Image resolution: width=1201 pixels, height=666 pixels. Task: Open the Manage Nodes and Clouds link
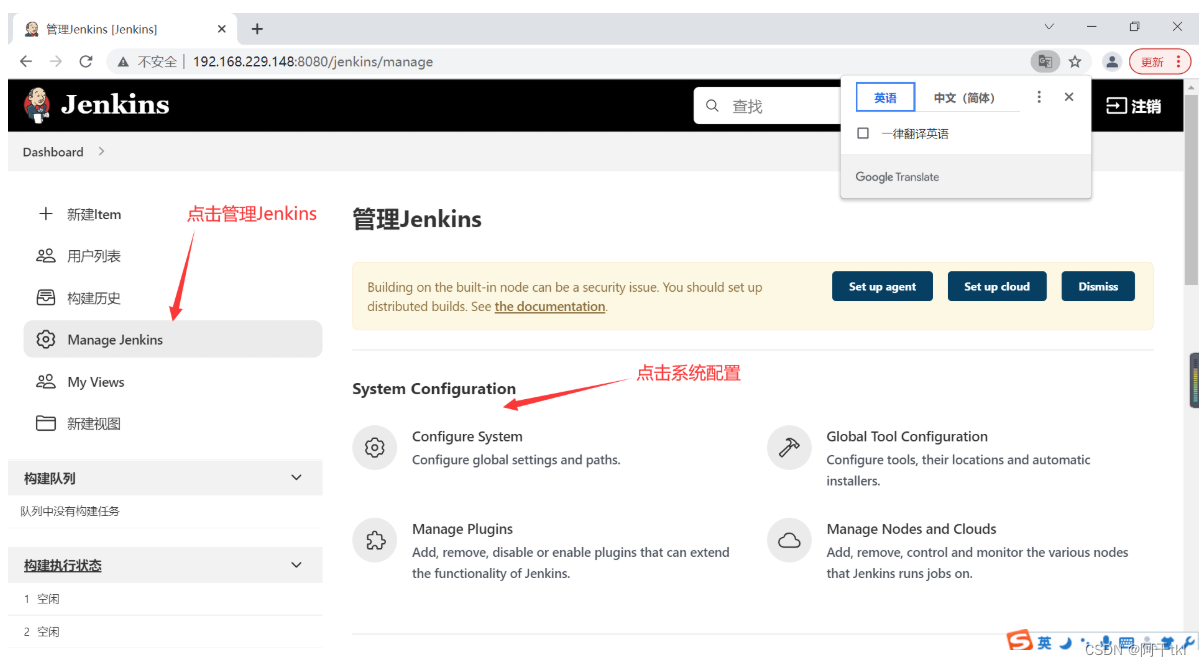[911, 529]
